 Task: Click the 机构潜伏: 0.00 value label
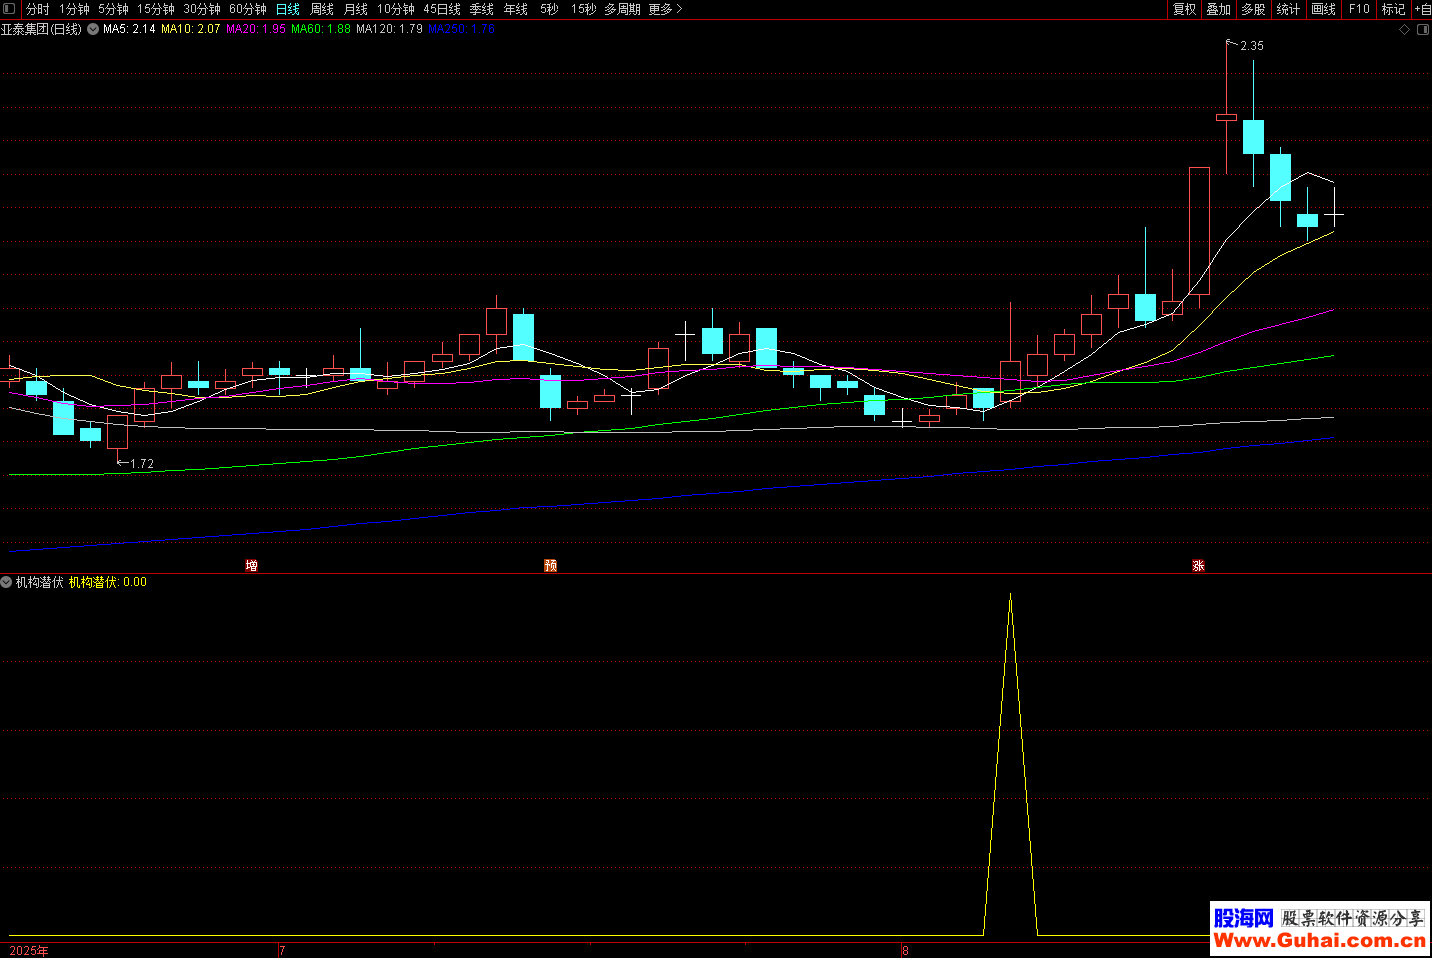pos(108,582)
